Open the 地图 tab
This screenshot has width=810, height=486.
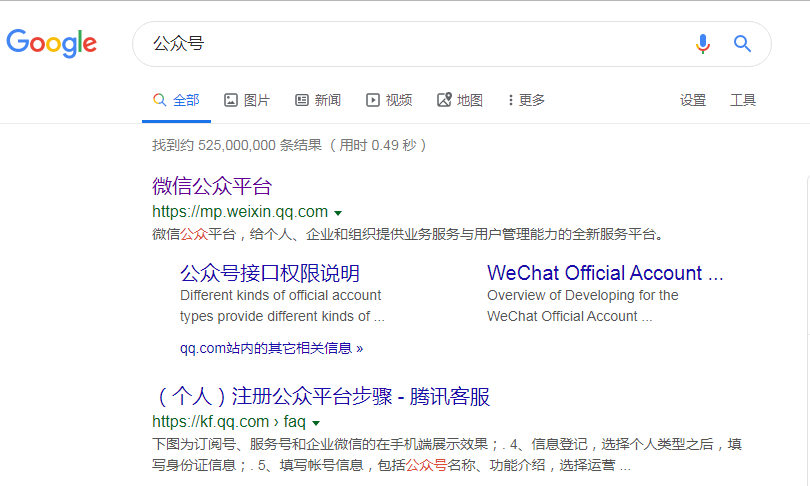click(x=460, y=100)
